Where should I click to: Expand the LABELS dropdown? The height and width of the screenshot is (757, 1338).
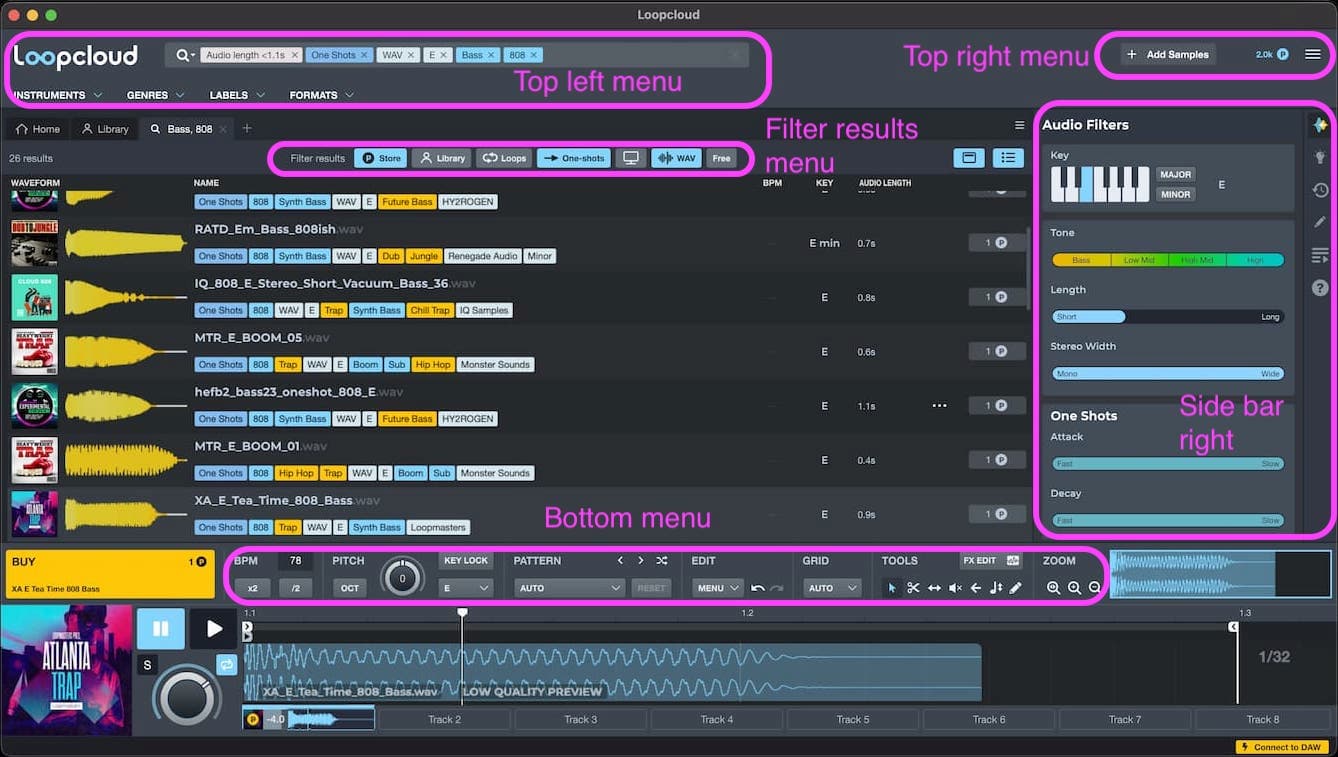(x=237, y=95)
